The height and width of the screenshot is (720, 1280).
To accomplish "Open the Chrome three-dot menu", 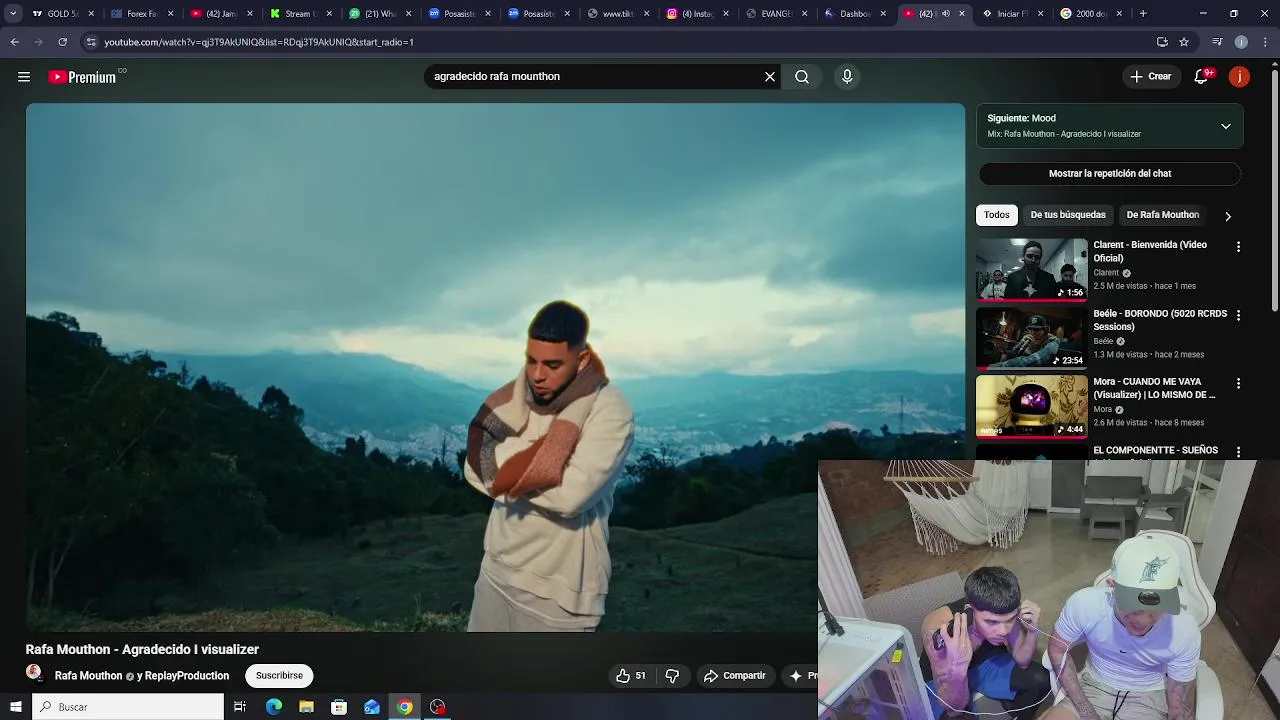I will coord(1265,42).
